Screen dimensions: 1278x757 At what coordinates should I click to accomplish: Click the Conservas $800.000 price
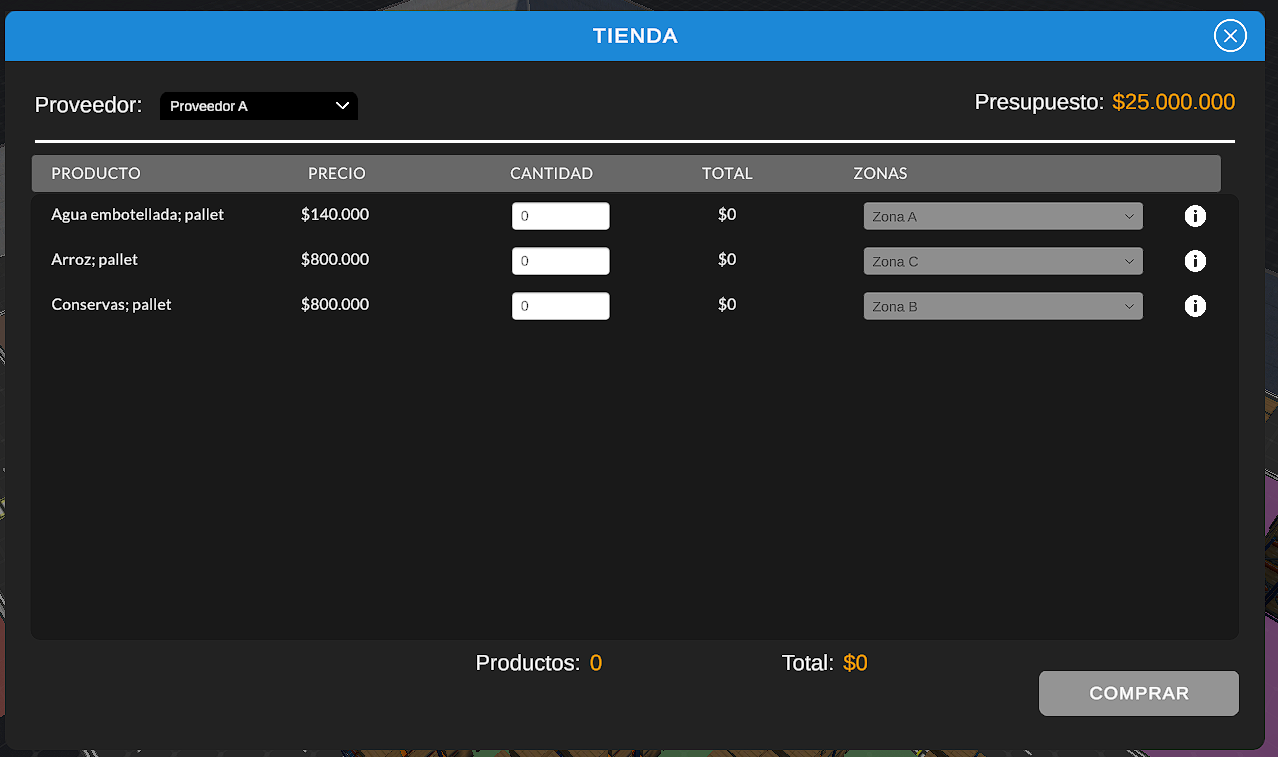click(335, 304)
